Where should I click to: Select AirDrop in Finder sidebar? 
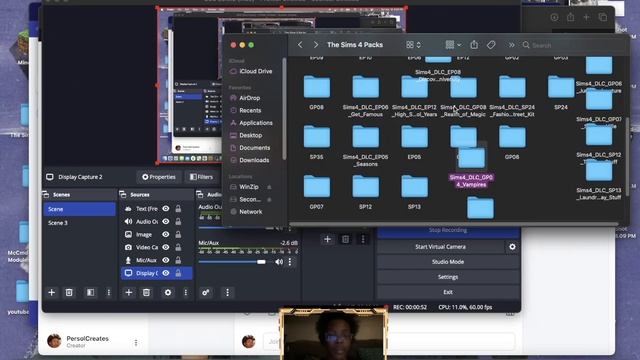tap(245, 98)
